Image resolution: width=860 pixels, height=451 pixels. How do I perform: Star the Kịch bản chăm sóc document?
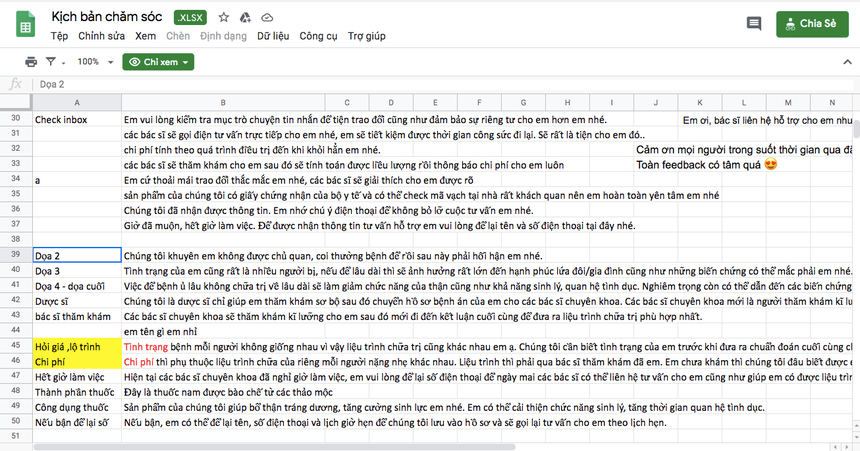(x=223, y=17)
